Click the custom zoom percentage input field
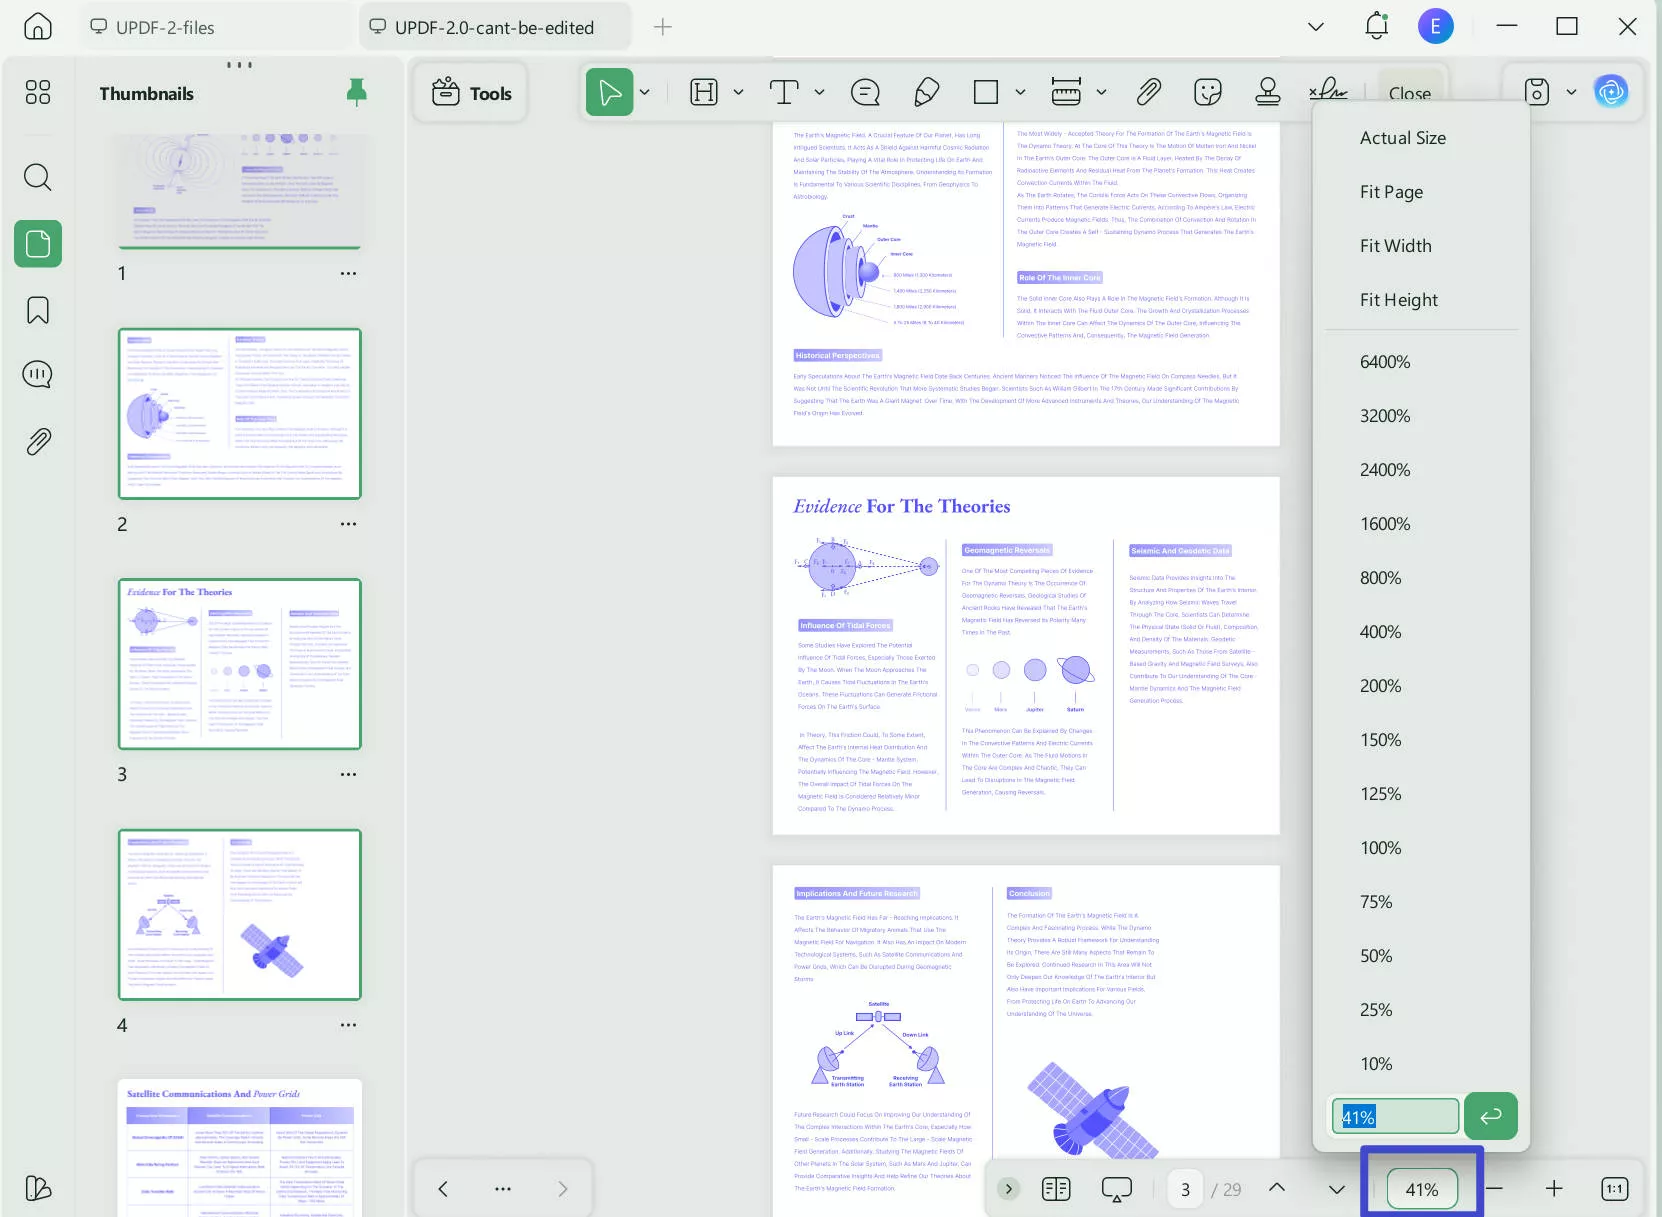This screenshot has height=1217, width=1662. click(1395, 1117)
